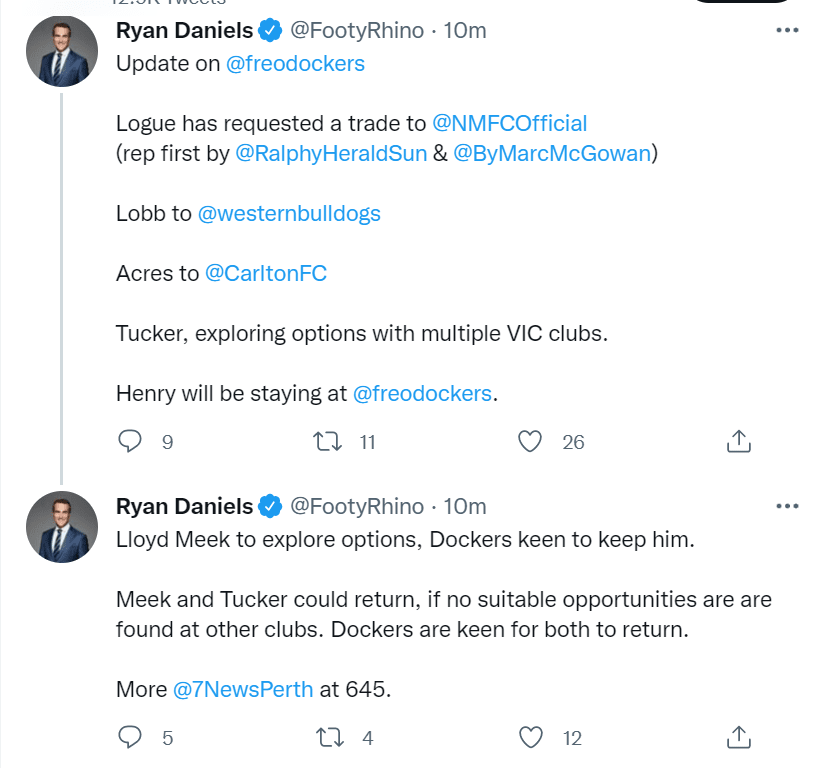Open more options on Lloyd Meek tweet
815x768 pixels.
[x=788, y=506]
